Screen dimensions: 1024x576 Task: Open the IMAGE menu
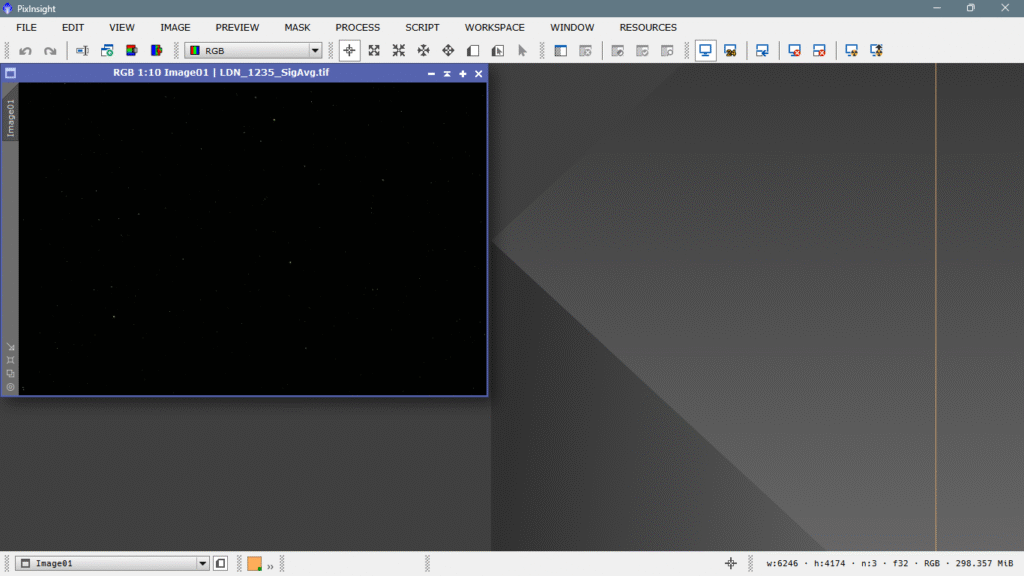(175, 27)
